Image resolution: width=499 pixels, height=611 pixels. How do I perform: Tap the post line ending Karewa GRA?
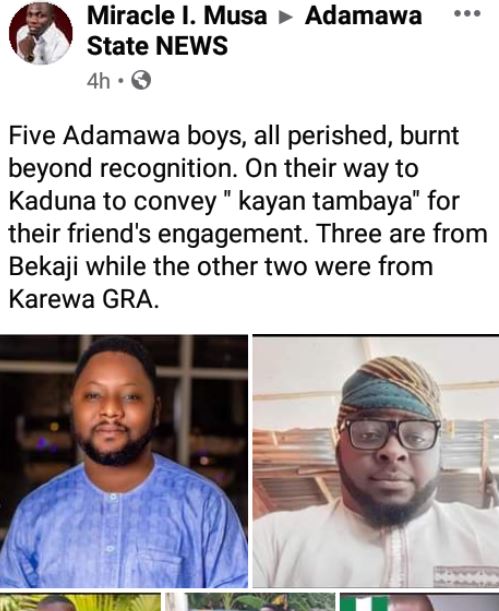(x=84, y=299)
